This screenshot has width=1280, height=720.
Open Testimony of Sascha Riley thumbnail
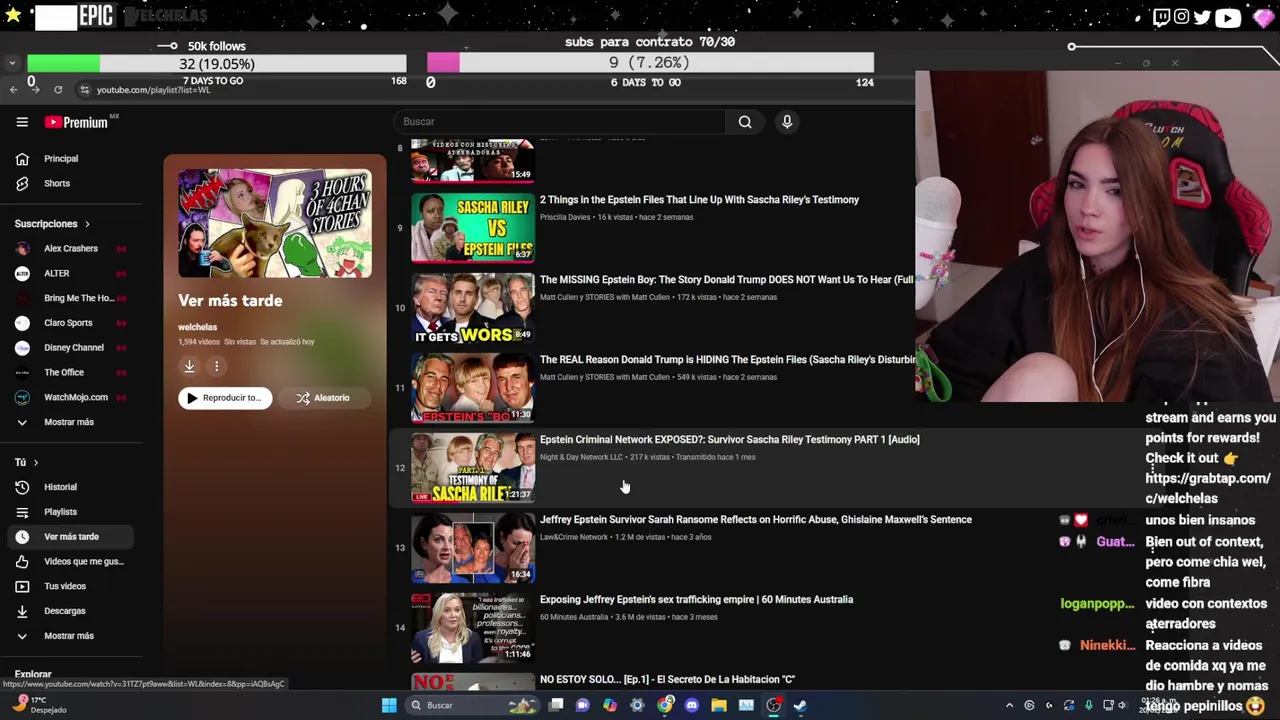click(x=473, y=468)
